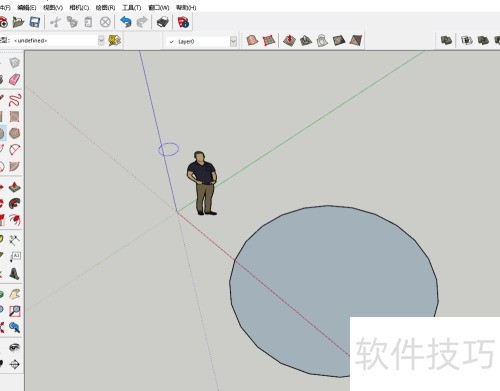Screen dimensions: 500x391
Task: Select the Pan hand tool
Action: tap(14, 294)
